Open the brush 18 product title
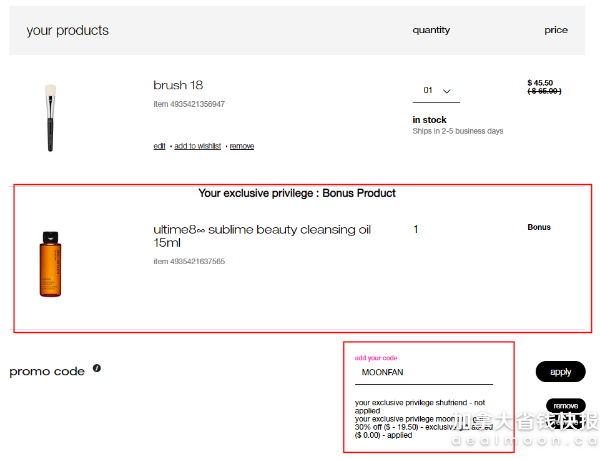 tap(178, 85)
